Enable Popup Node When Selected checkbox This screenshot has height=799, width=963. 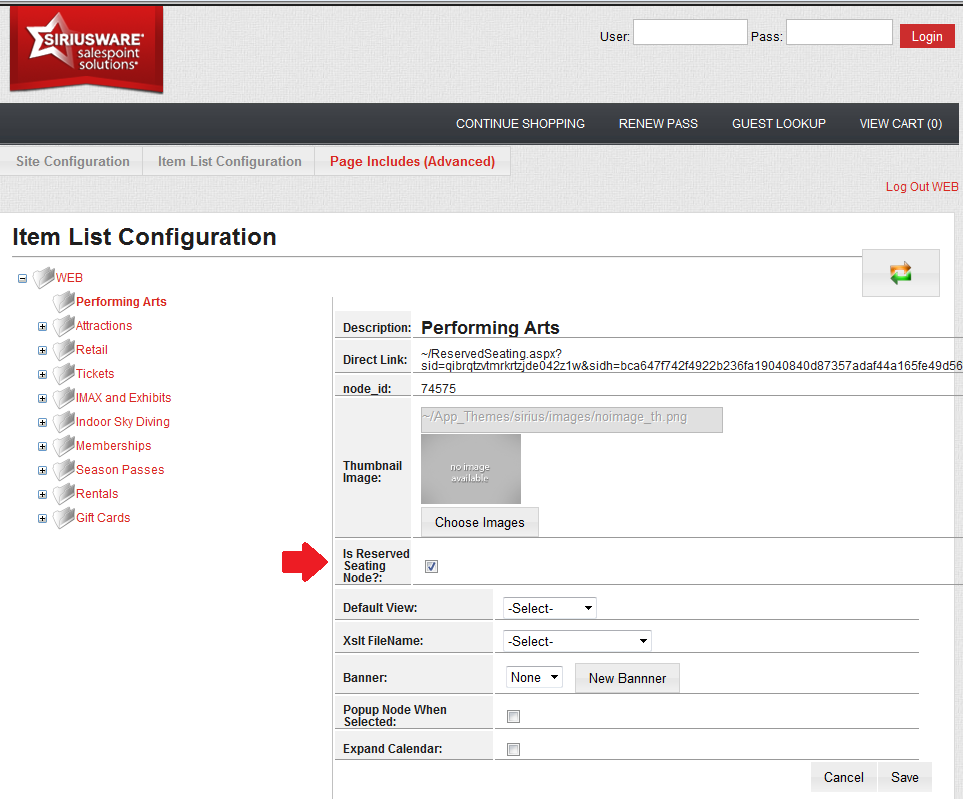point(514,716)
